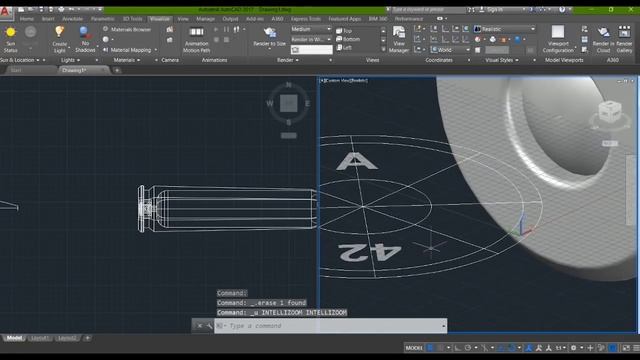Viewport: 640px width, 360px height.
Task: Expand the Sun & Location panel
Action: coord(20,60)
